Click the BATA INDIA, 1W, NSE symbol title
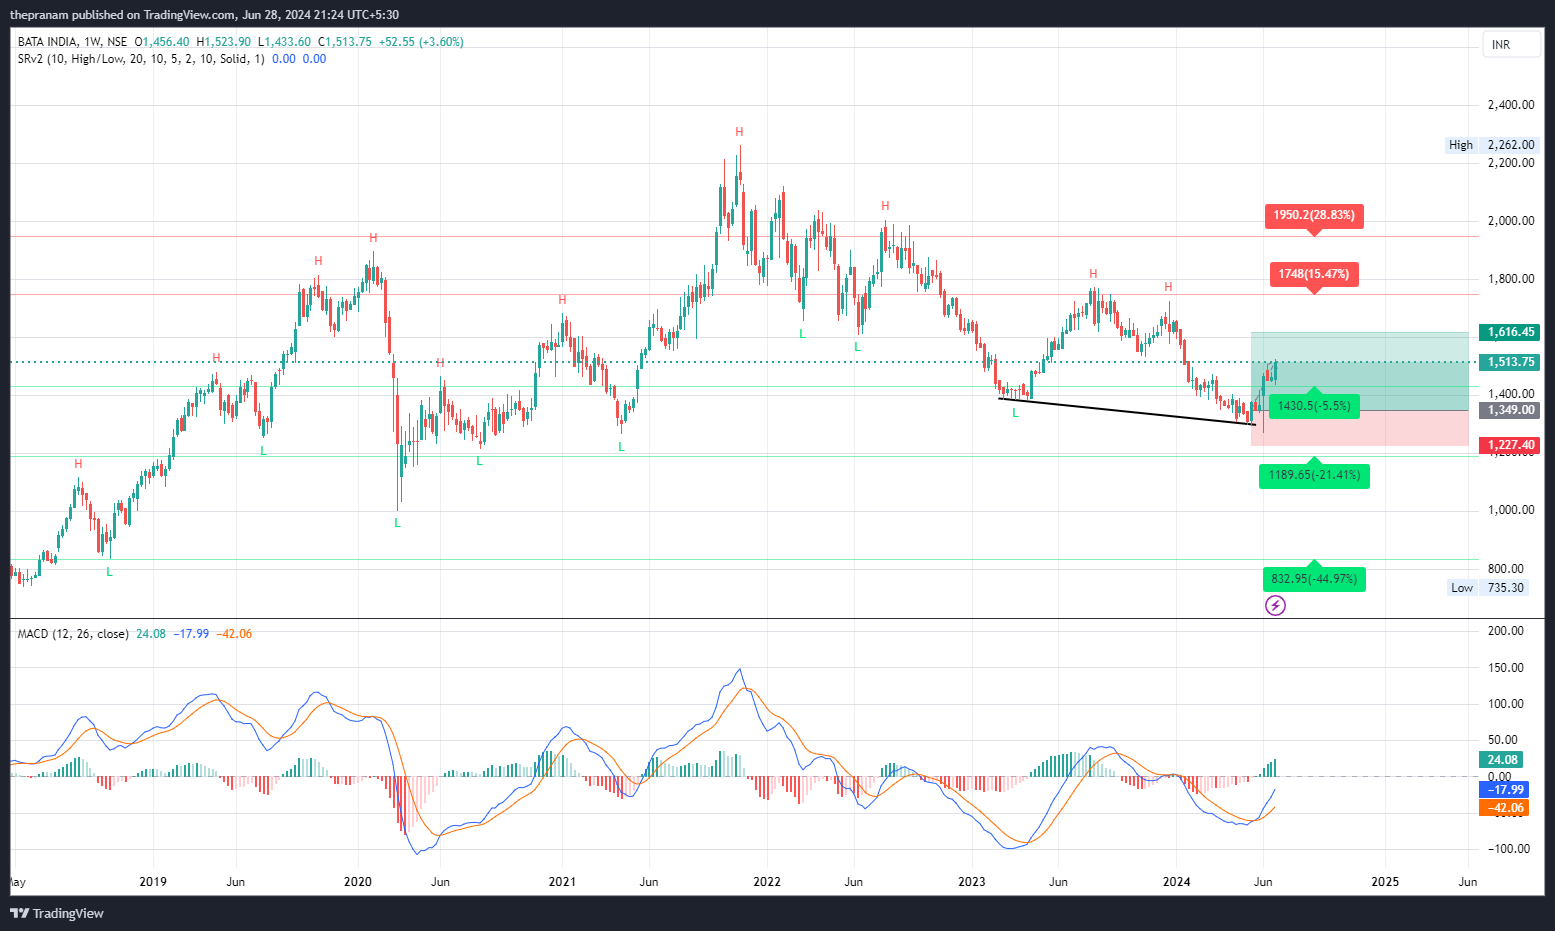1555x931 pixels. pos(73,42)
